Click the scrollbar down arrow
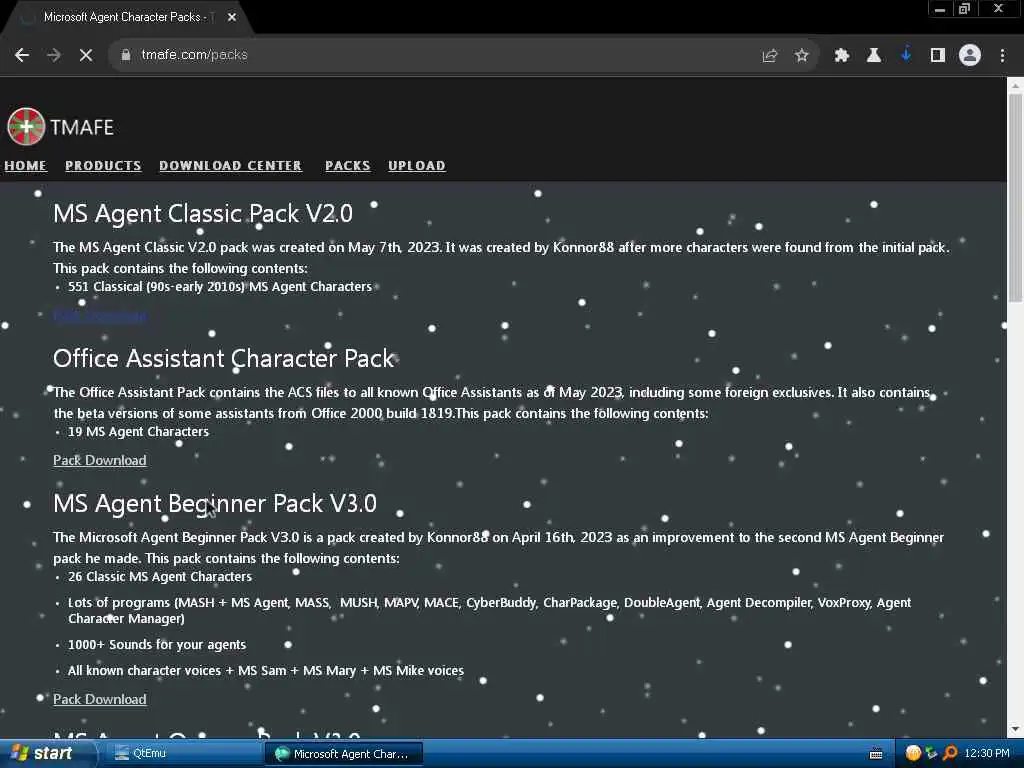Screen dimensions: 1024x768 pos(1015,729)
